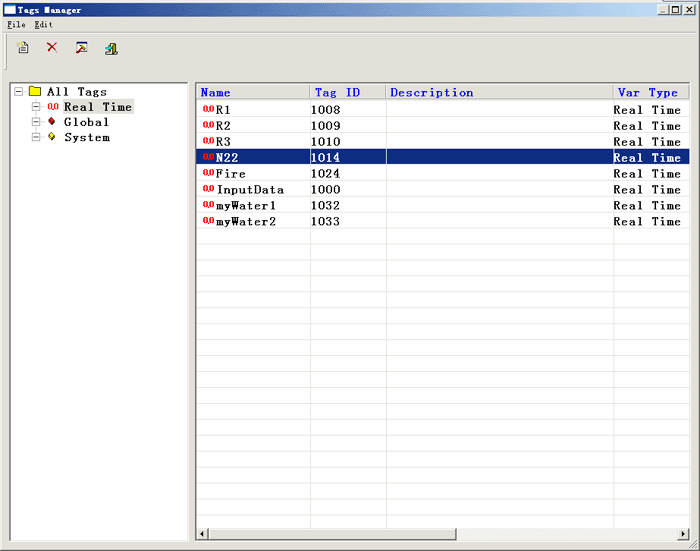This screenshot has width=700, height=551.
Task: Click Tag ID value 1009
Action: click(325, 125)
